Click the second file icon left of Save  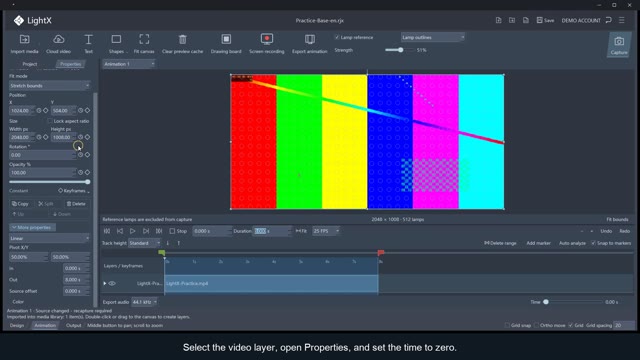pos(512,20)
